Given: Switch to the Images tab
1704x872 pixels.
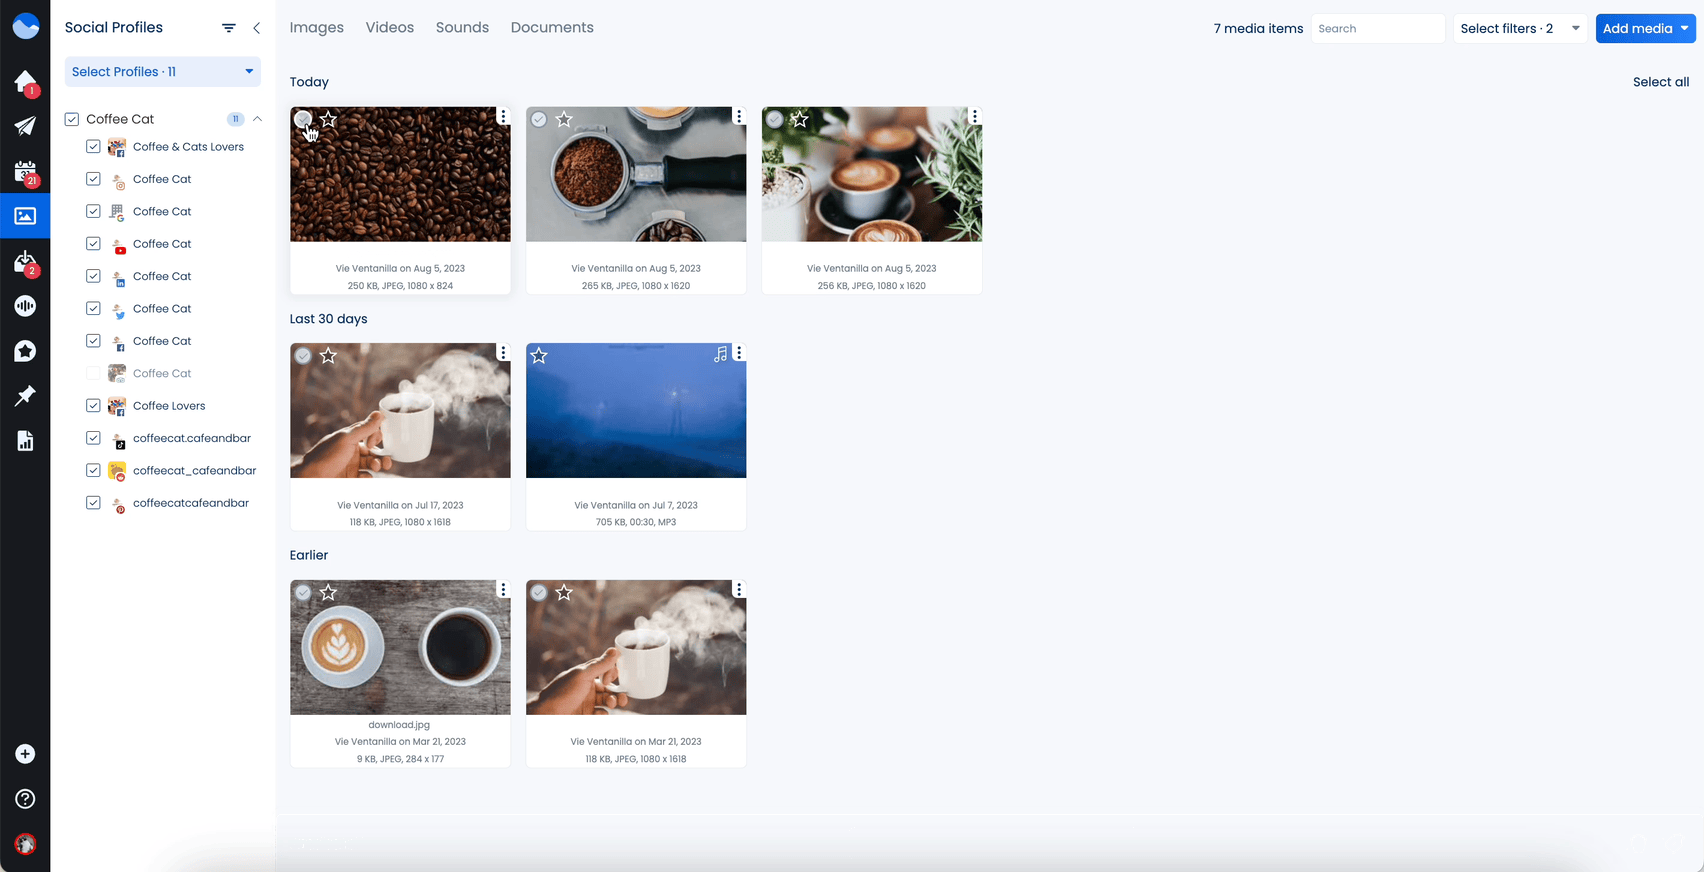Looking at the screenshot, I should click(317, 27).
